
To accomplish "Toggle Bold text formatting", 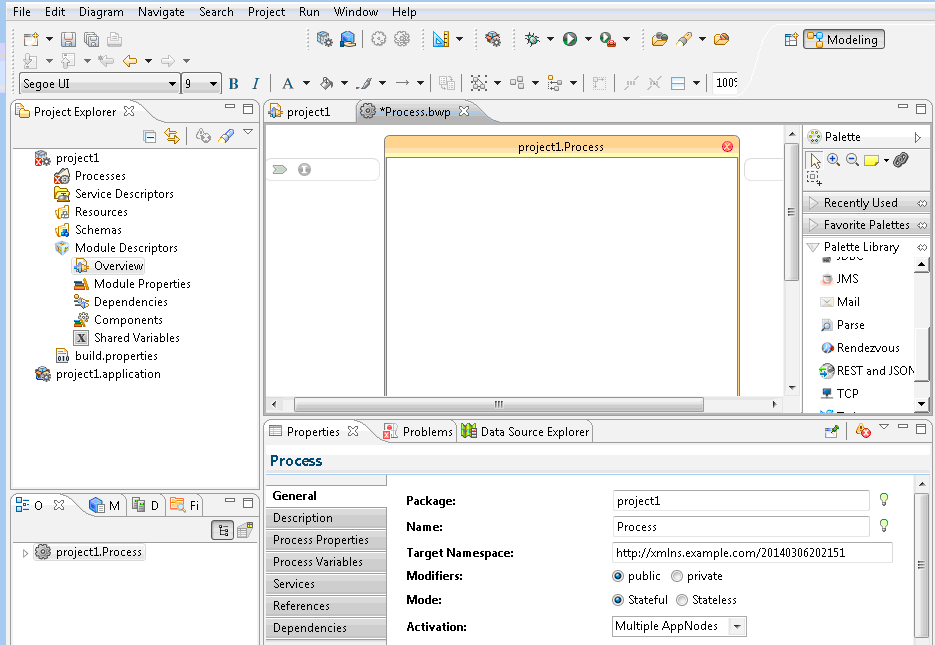I will coord(234,84).
